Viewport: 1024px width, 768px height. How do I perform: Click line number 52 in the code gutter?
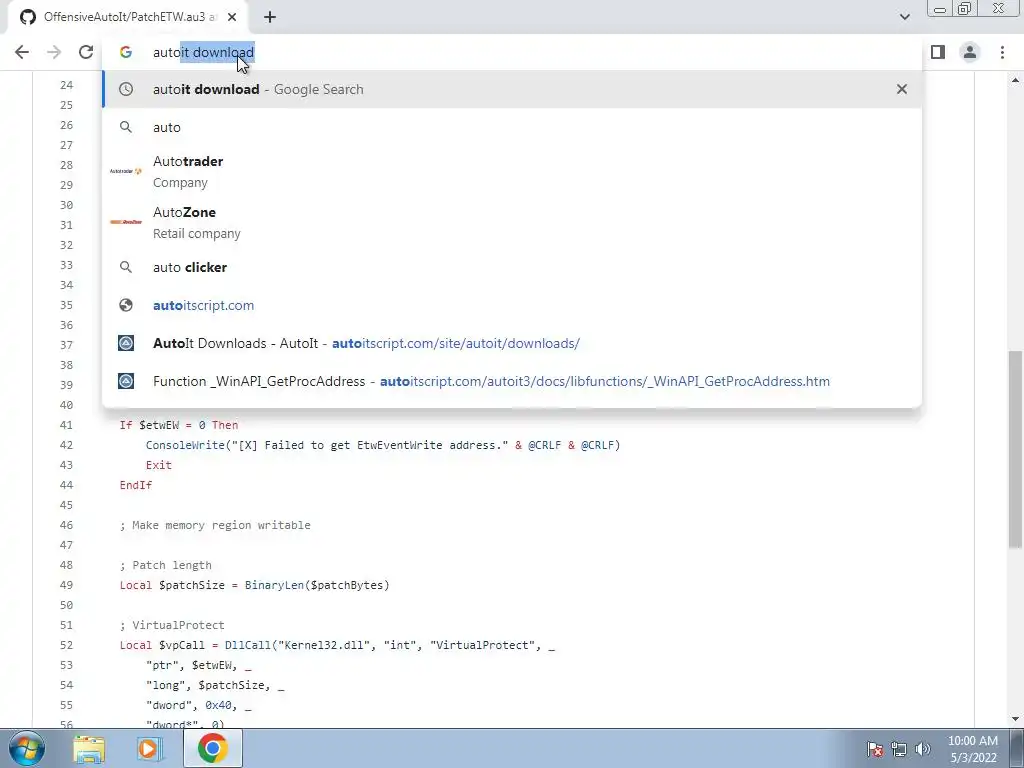coord(66,645)
